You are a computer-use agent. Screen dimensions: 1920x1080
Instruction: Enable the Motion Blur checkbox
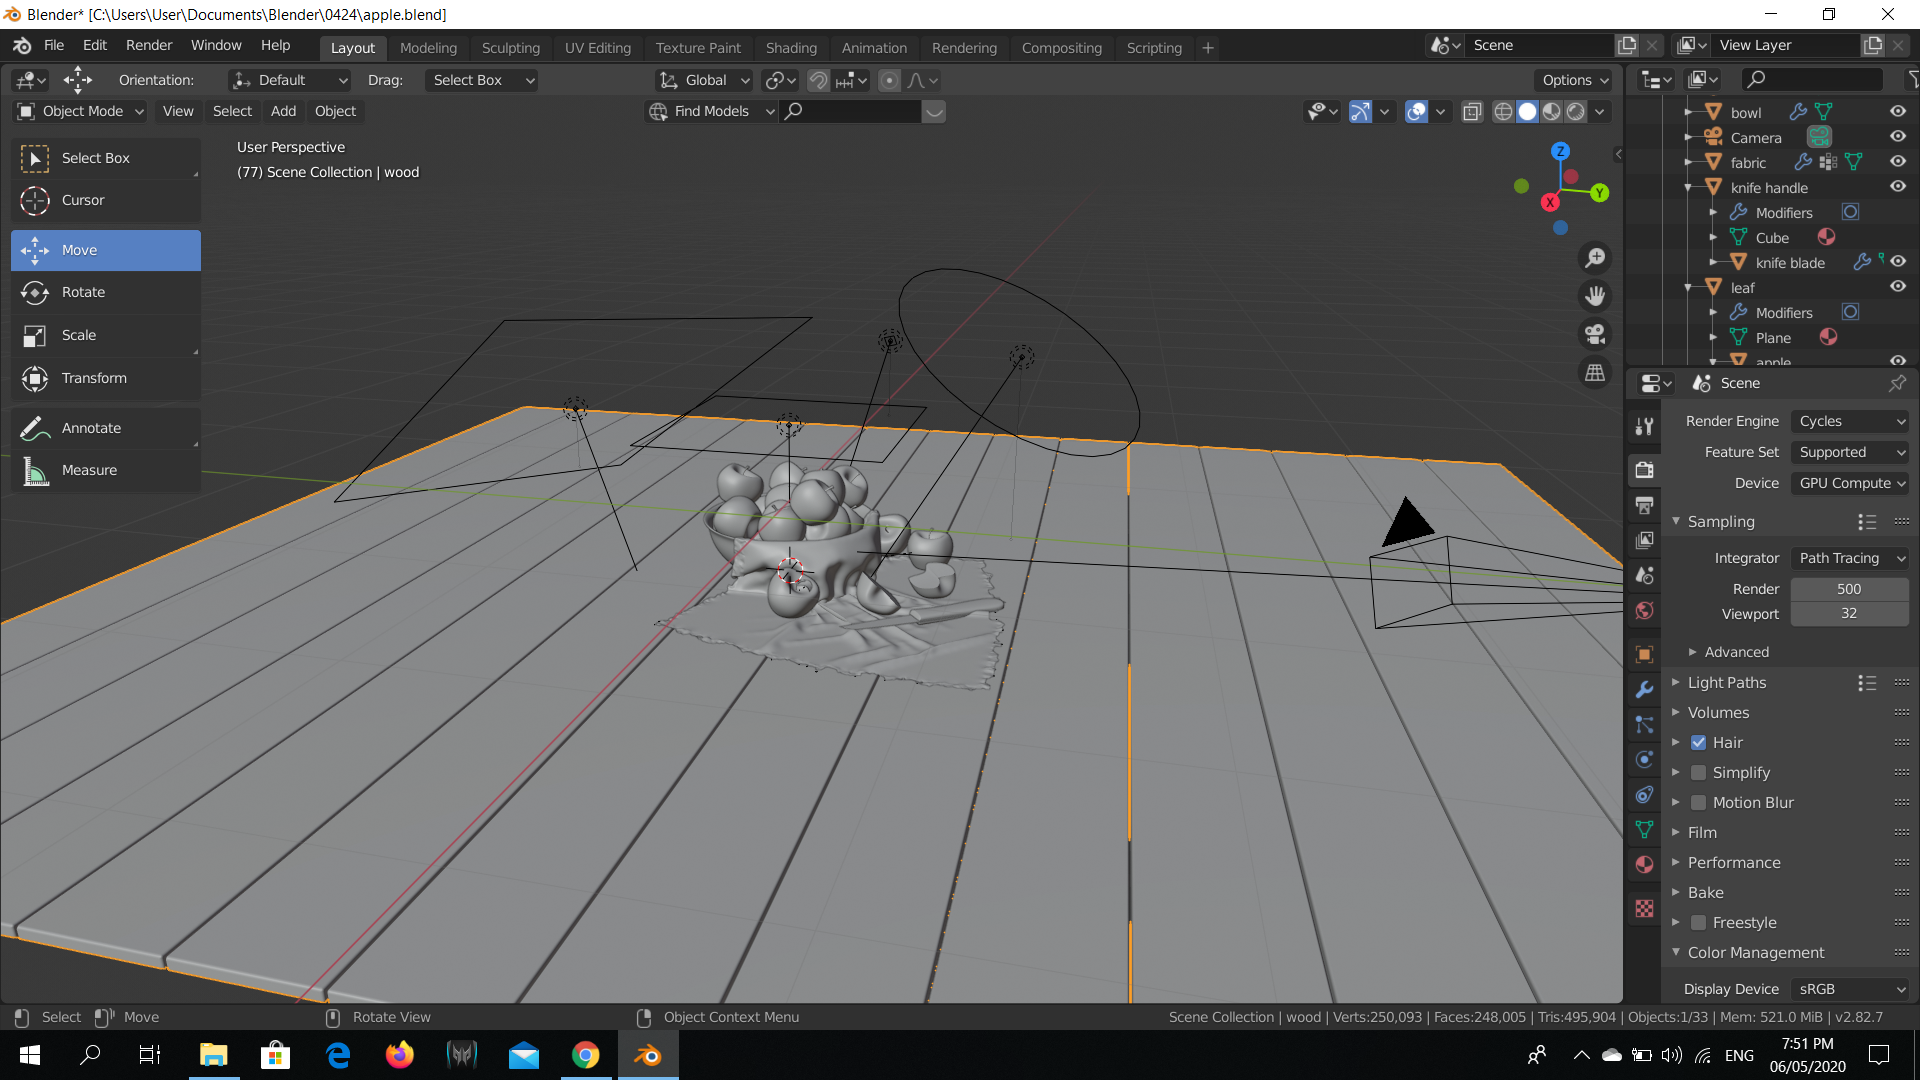pyautogui.click(x=1698, y=802)
